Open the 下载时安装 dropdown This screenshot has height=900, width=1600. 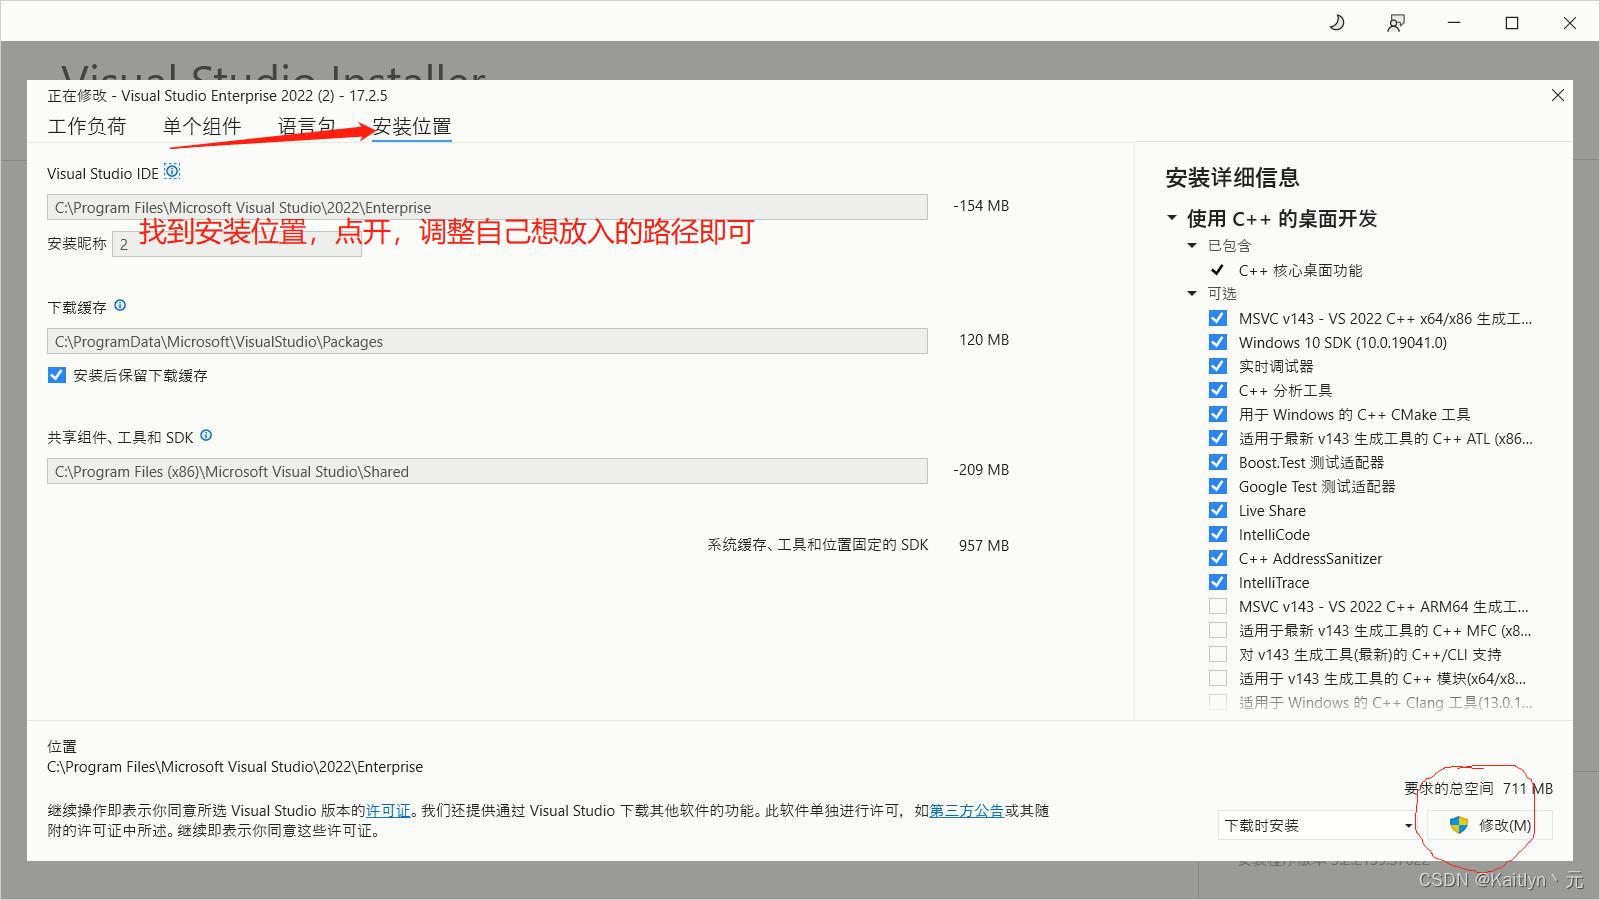coord(1317,825)
